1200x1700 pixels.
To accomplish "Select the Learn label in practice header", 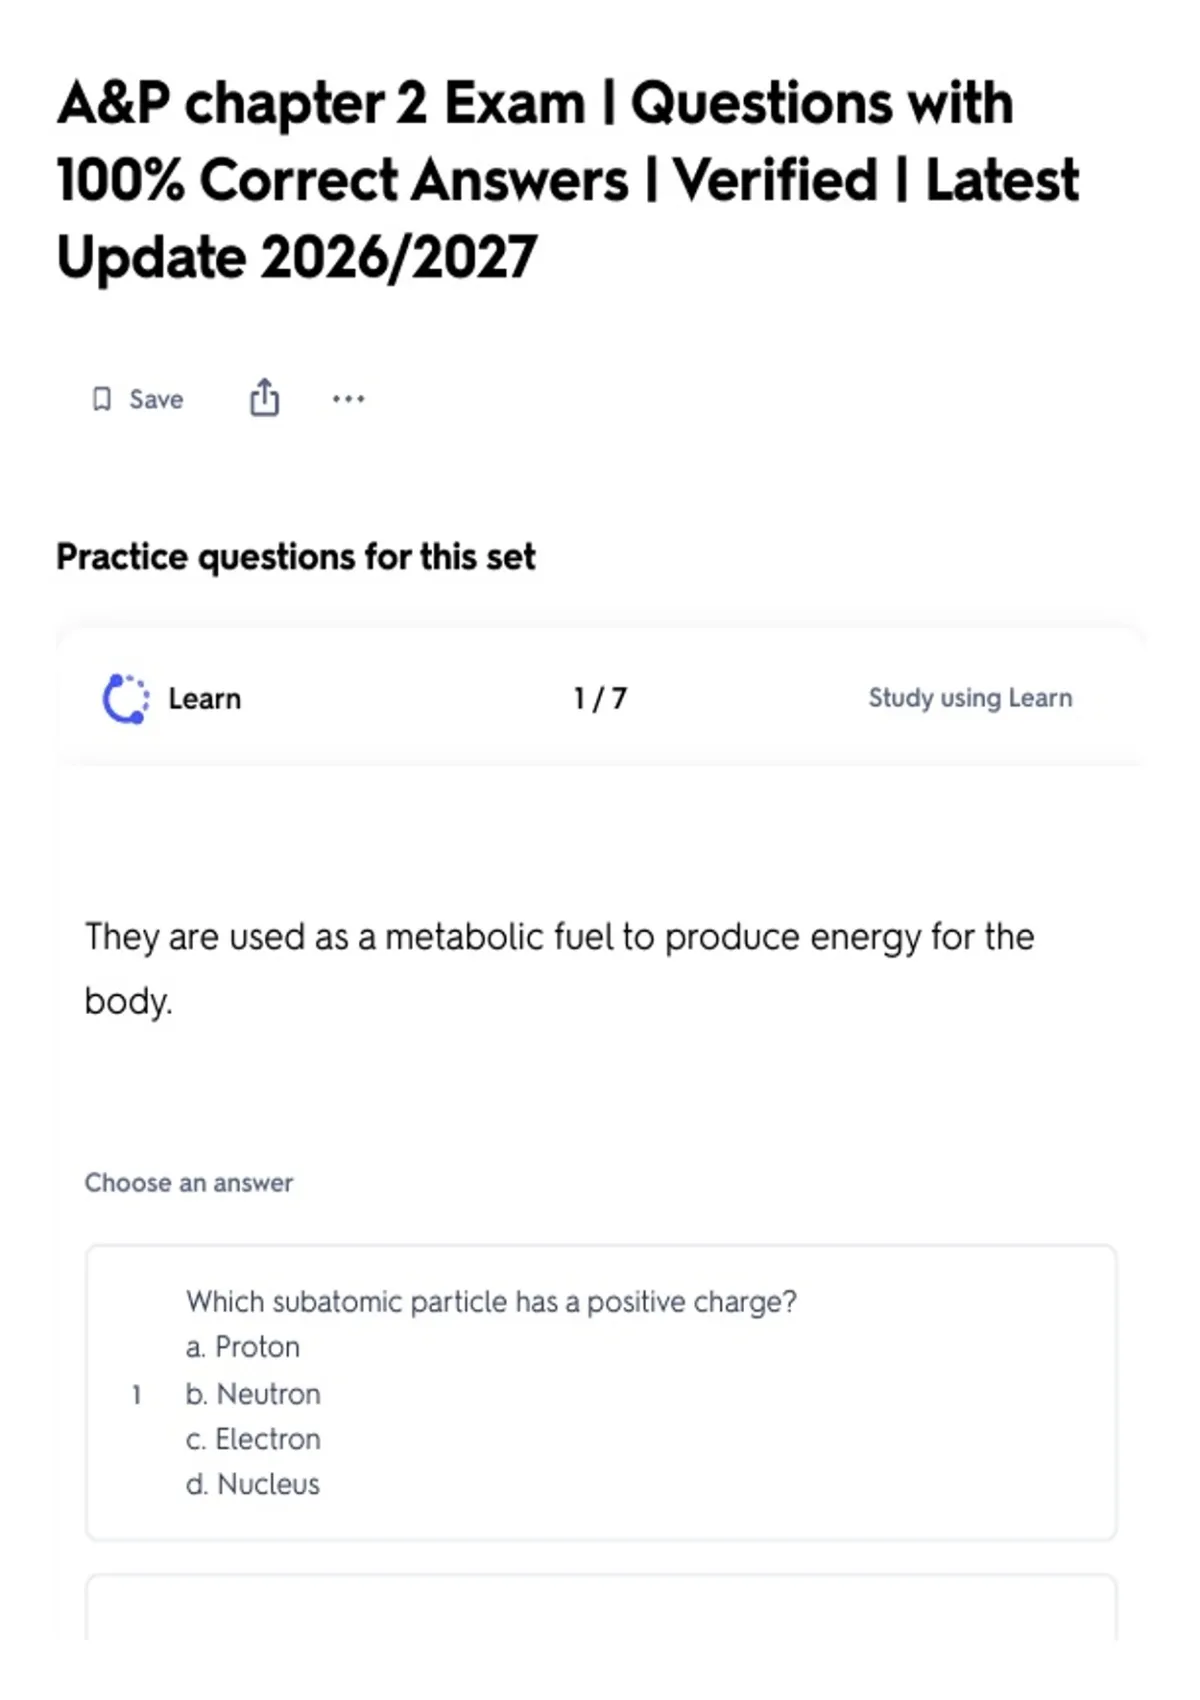I will 205,698.
